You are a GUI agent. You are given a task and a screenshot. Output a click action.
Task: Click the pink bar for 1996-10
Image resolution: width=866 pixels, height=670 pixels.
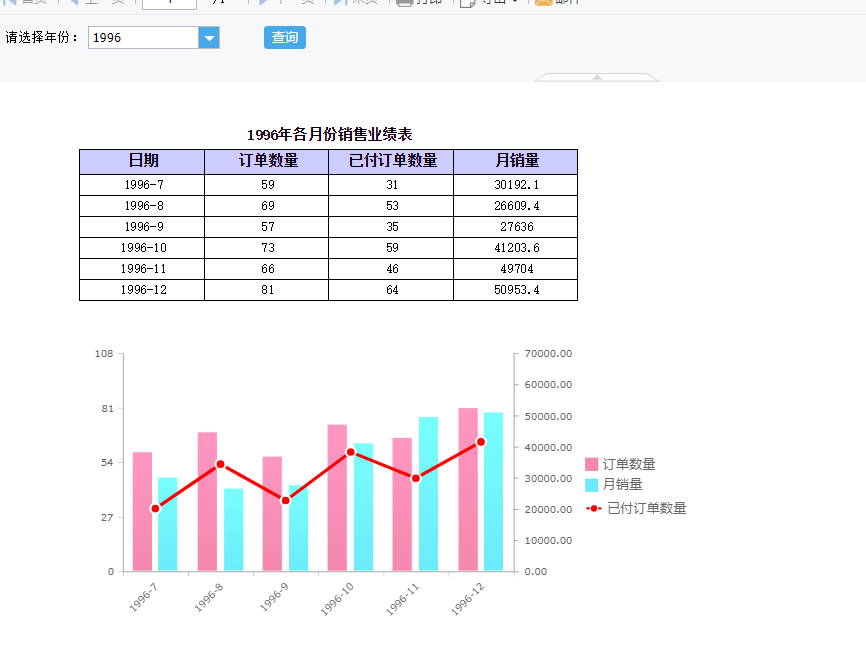(x=337, y=498)
